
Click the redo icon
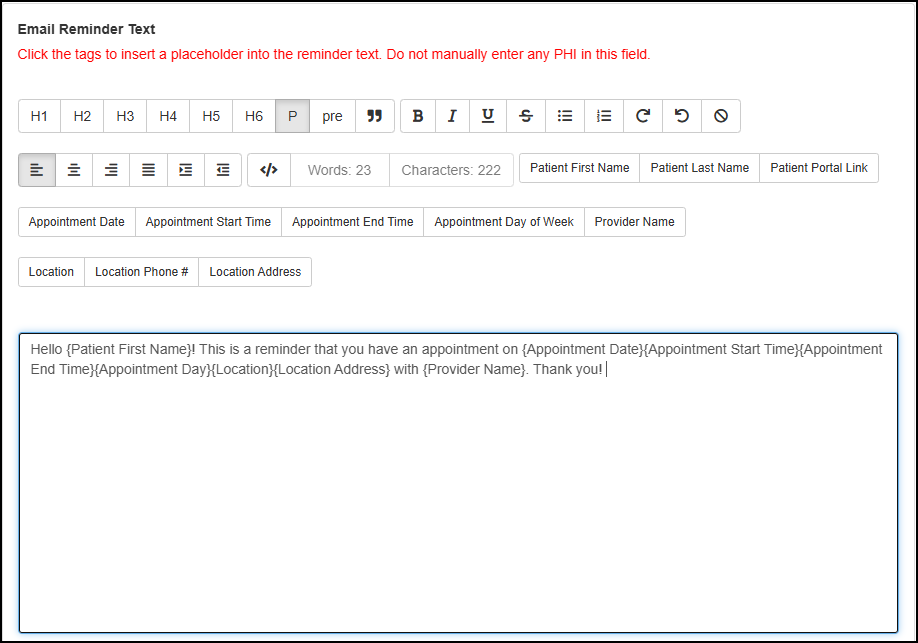pyautogui.click(x=642, y=115)
